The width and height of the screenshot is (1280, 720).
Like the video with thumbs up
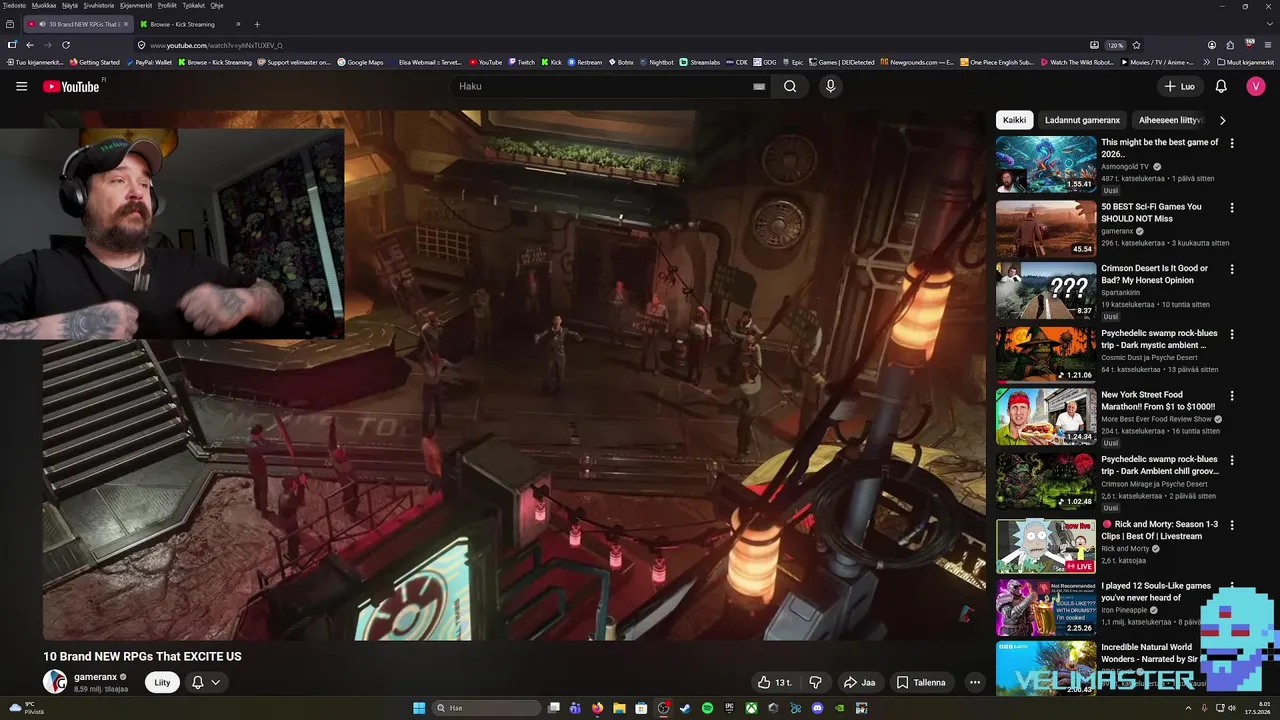tap(774, 682)
